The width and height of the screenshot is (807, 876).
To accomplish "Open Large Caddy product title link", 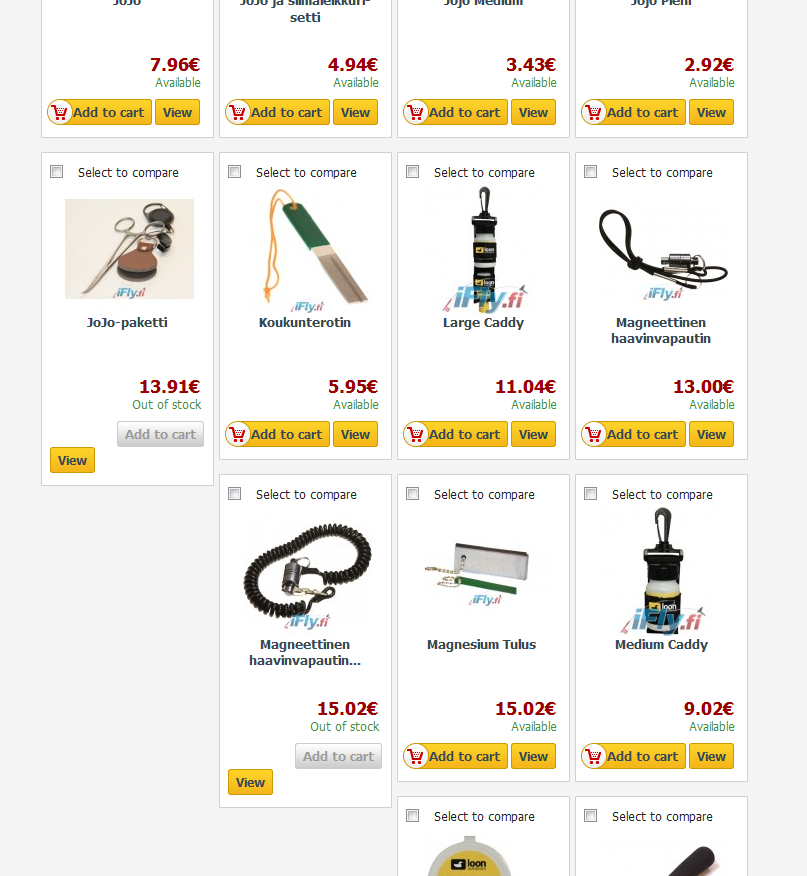I will point(483,323).
